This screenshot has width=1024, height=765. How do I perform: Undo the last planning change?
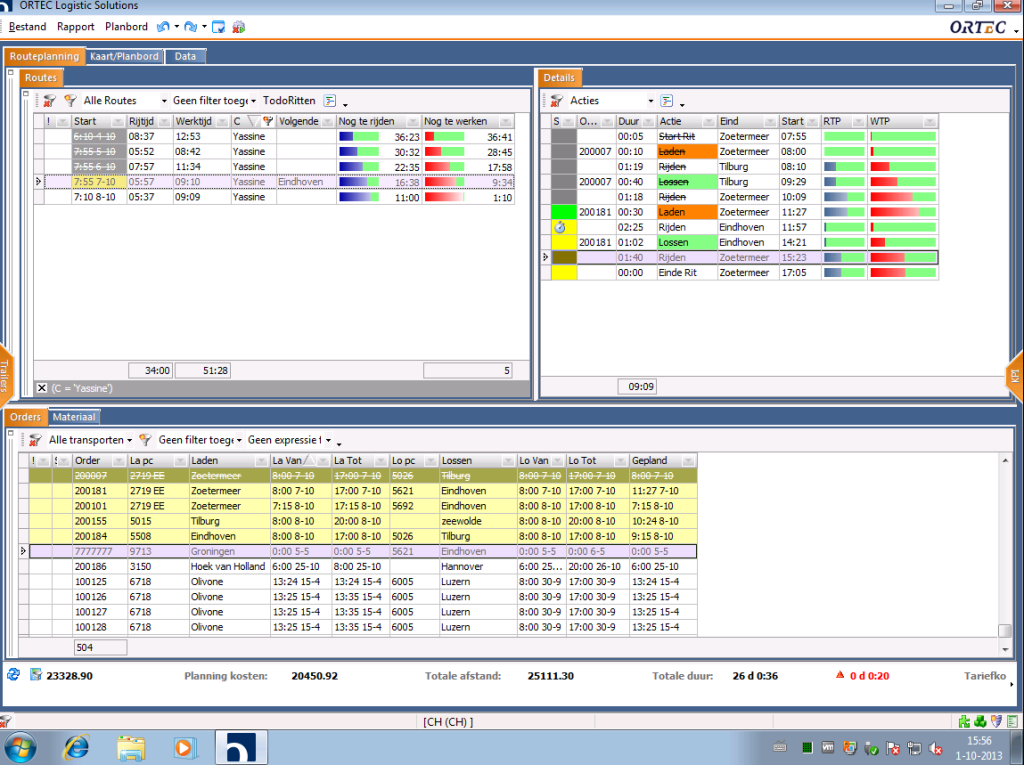tap(162, 27)
